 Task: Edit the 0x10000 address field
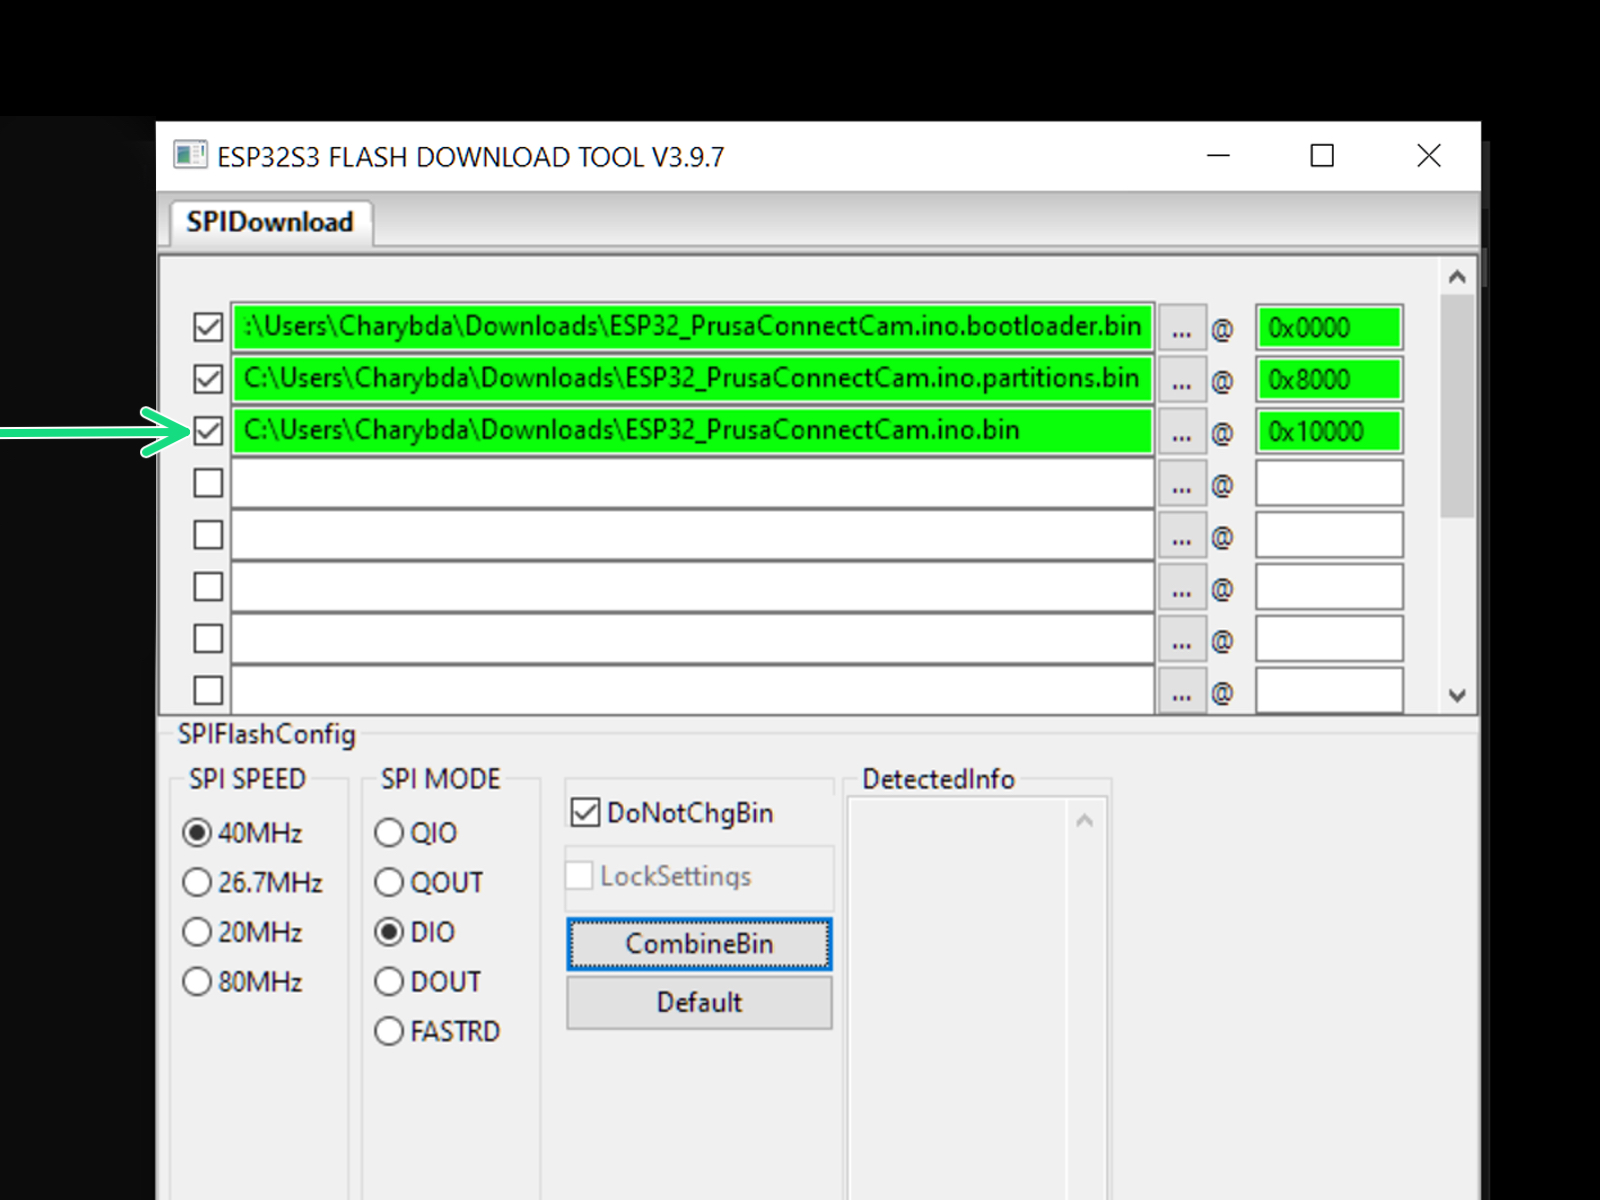1329,432
